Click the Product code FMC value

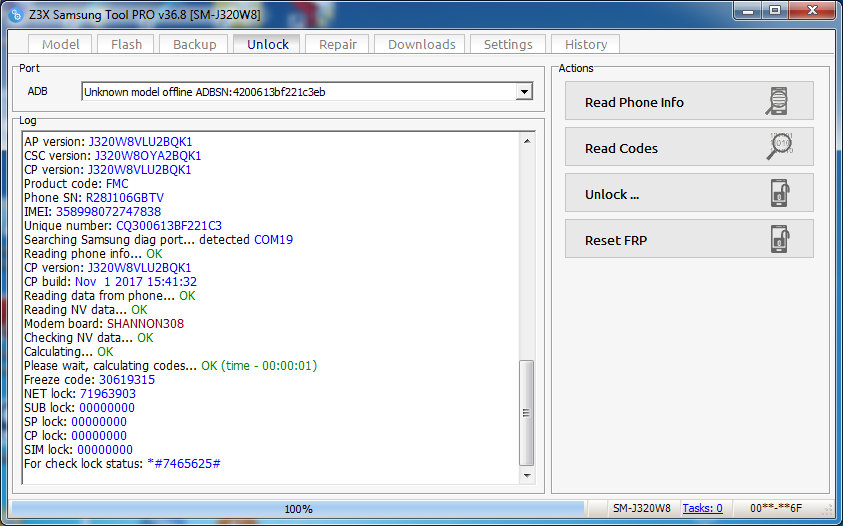tap(117, 184)
